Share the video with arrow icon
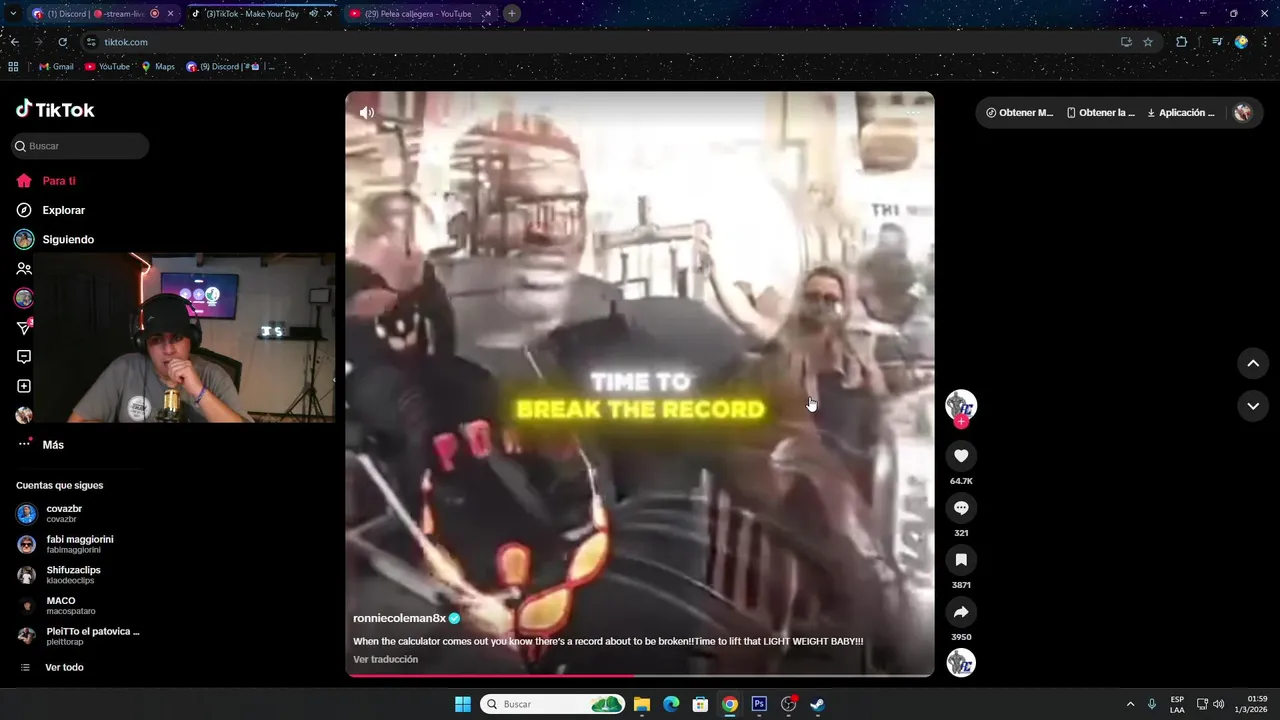Image resolution: width=1280 pixels, height=720 pixels. pos(961,612)
